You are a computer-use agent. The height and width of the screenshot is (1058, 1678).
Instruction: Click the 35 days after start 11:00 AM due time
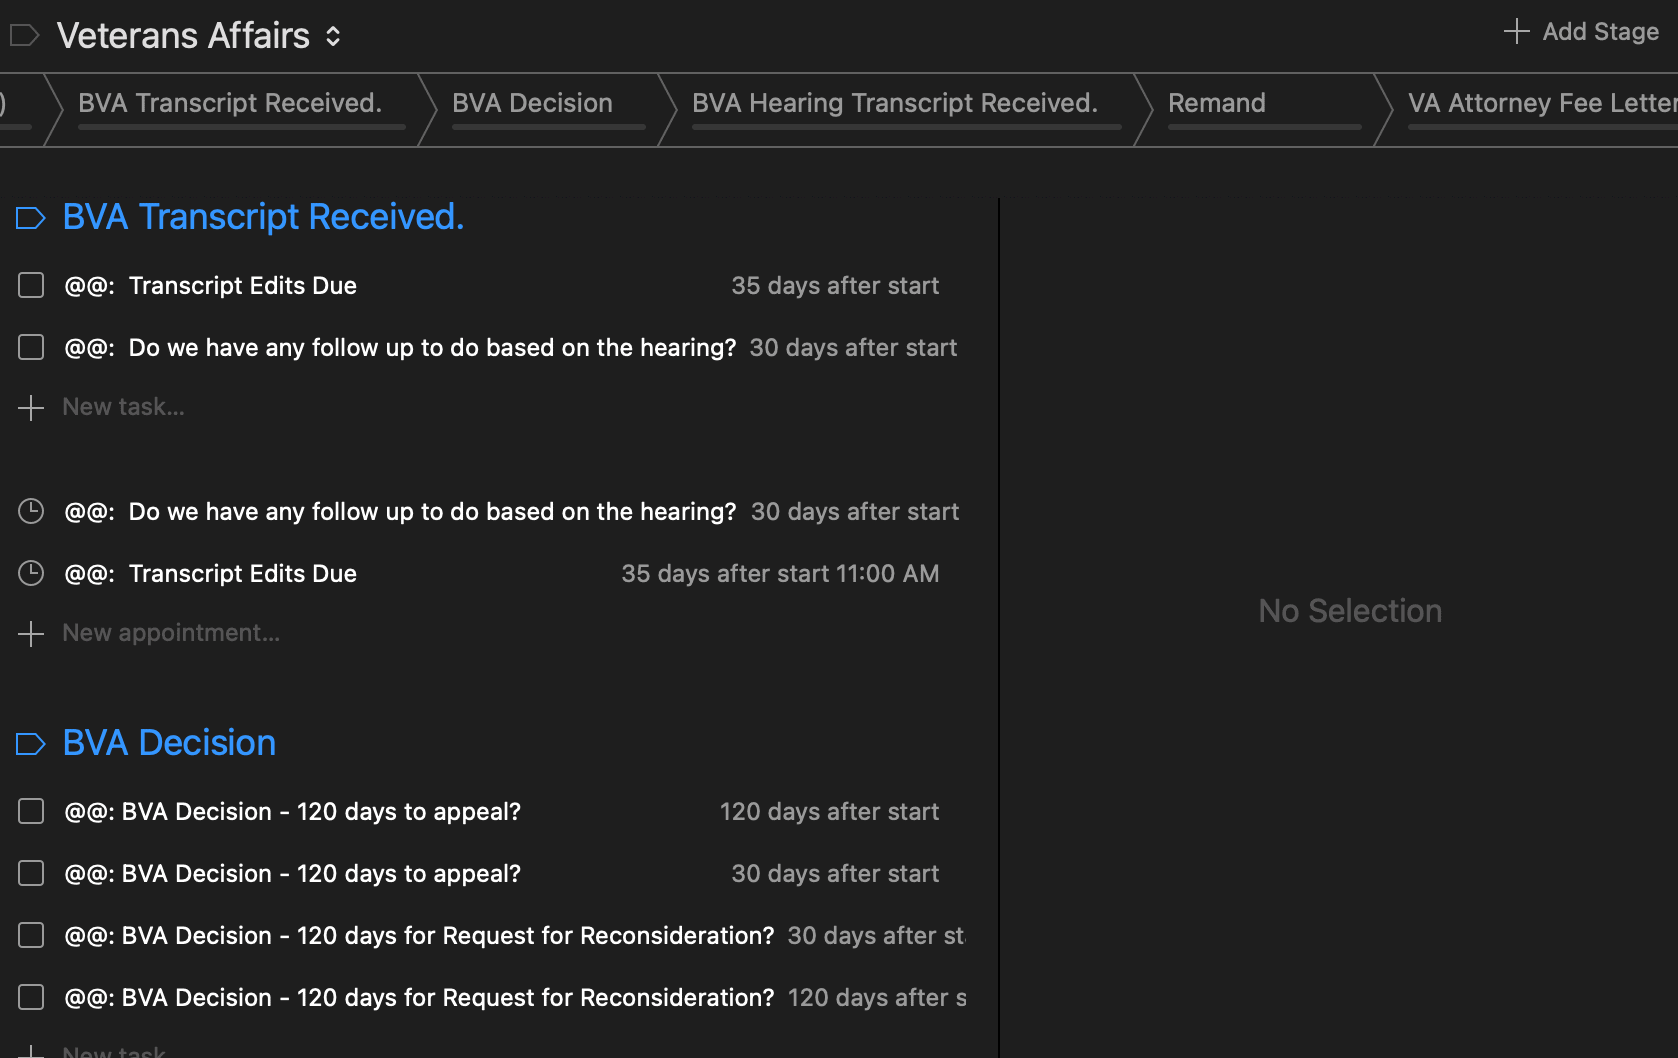779,574
